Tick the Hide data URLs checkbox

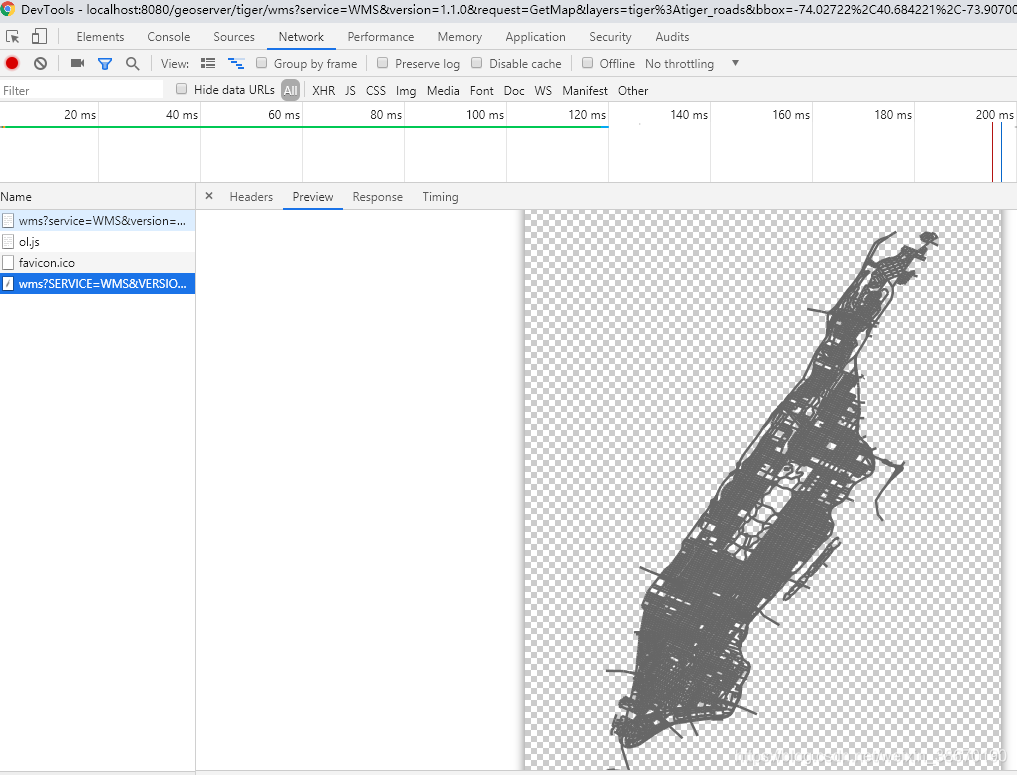[x=182, y=89]
